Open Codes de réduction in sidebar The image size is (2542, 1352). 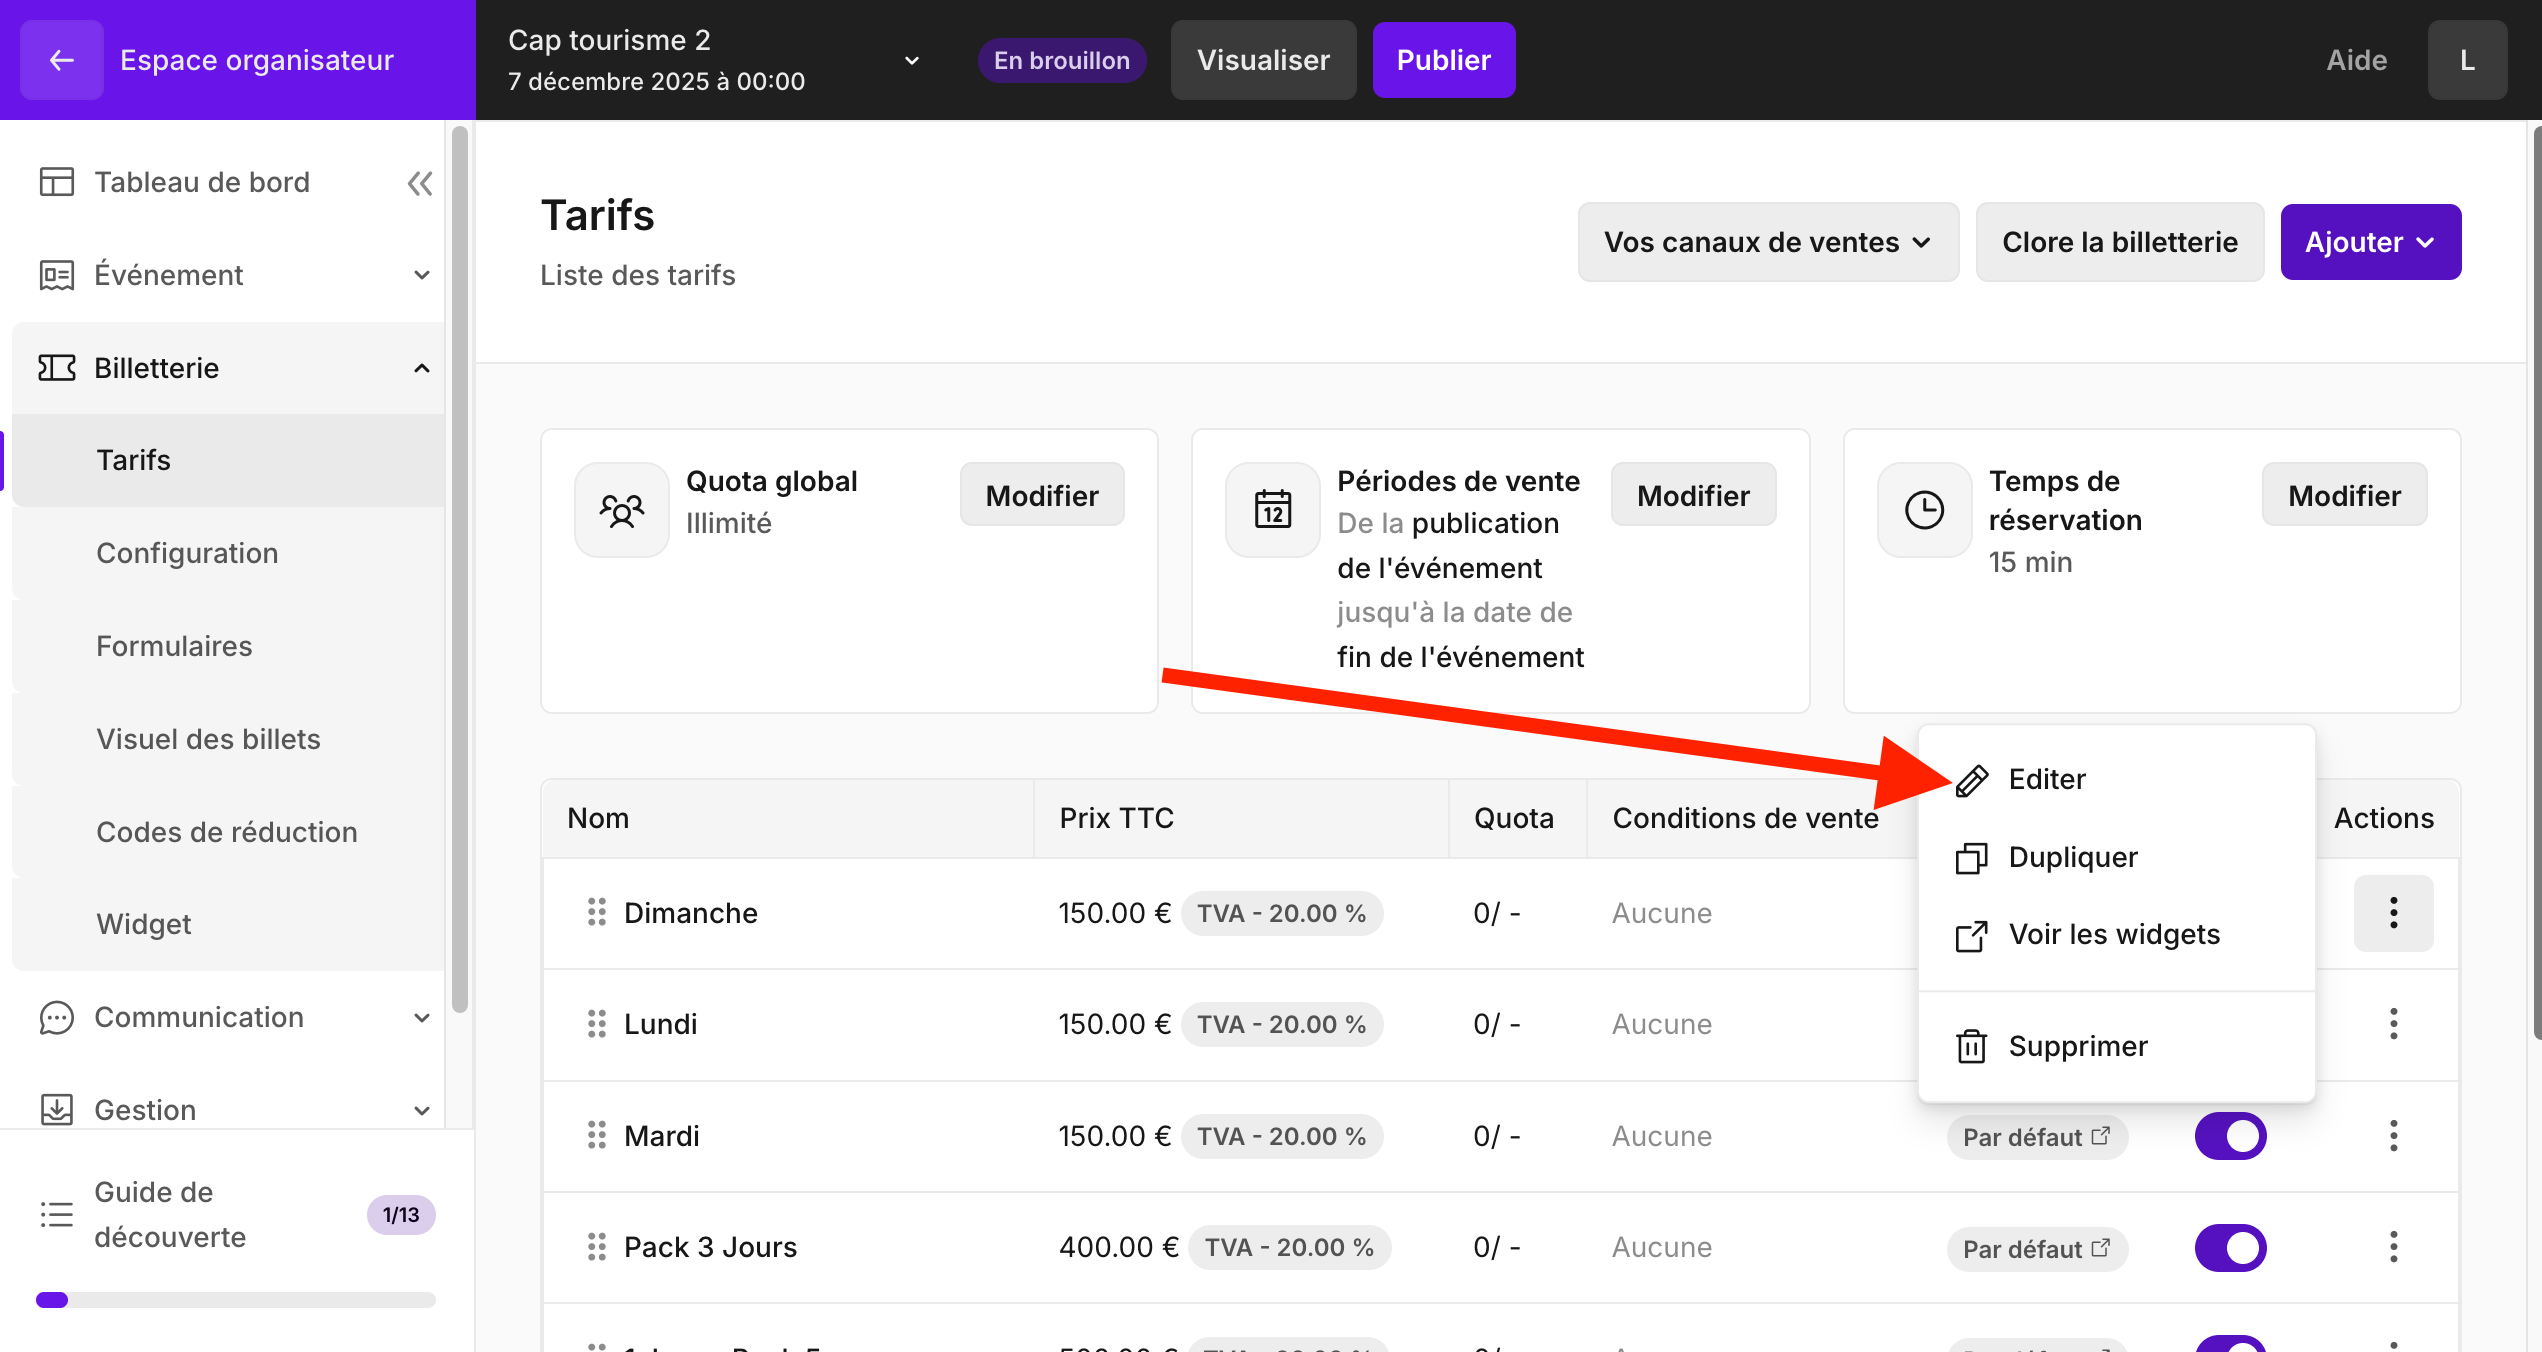[226, 832]
